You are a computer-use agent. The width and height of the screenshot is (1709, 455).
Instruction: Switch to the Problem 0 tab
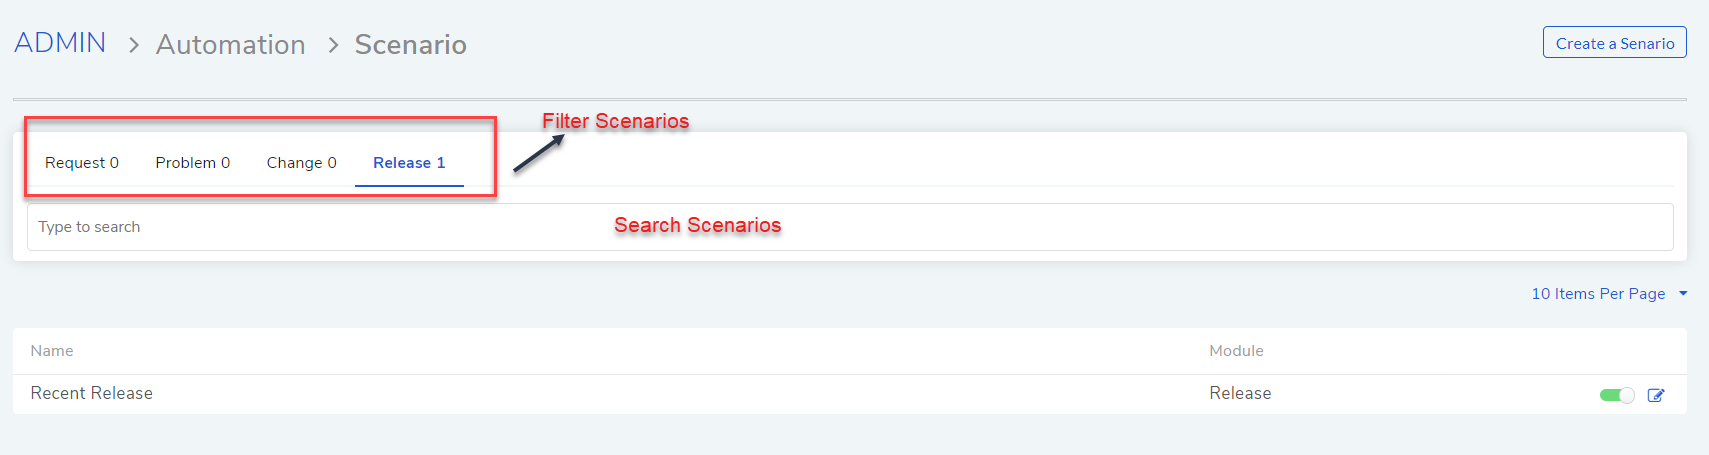(x=193, y=163)
